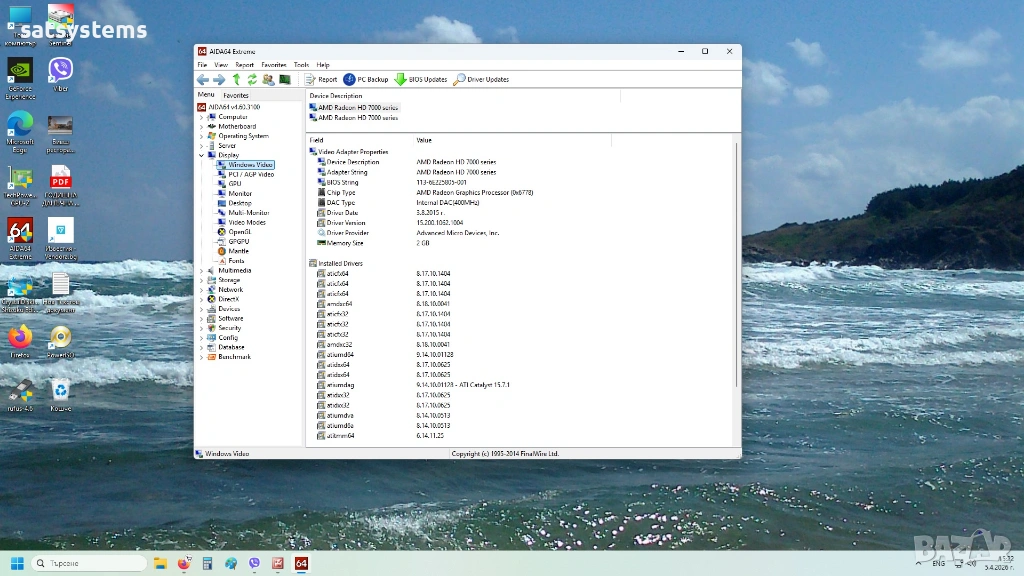
Task: Select OpenGL in the Display tree
Action: pos(239,231)
